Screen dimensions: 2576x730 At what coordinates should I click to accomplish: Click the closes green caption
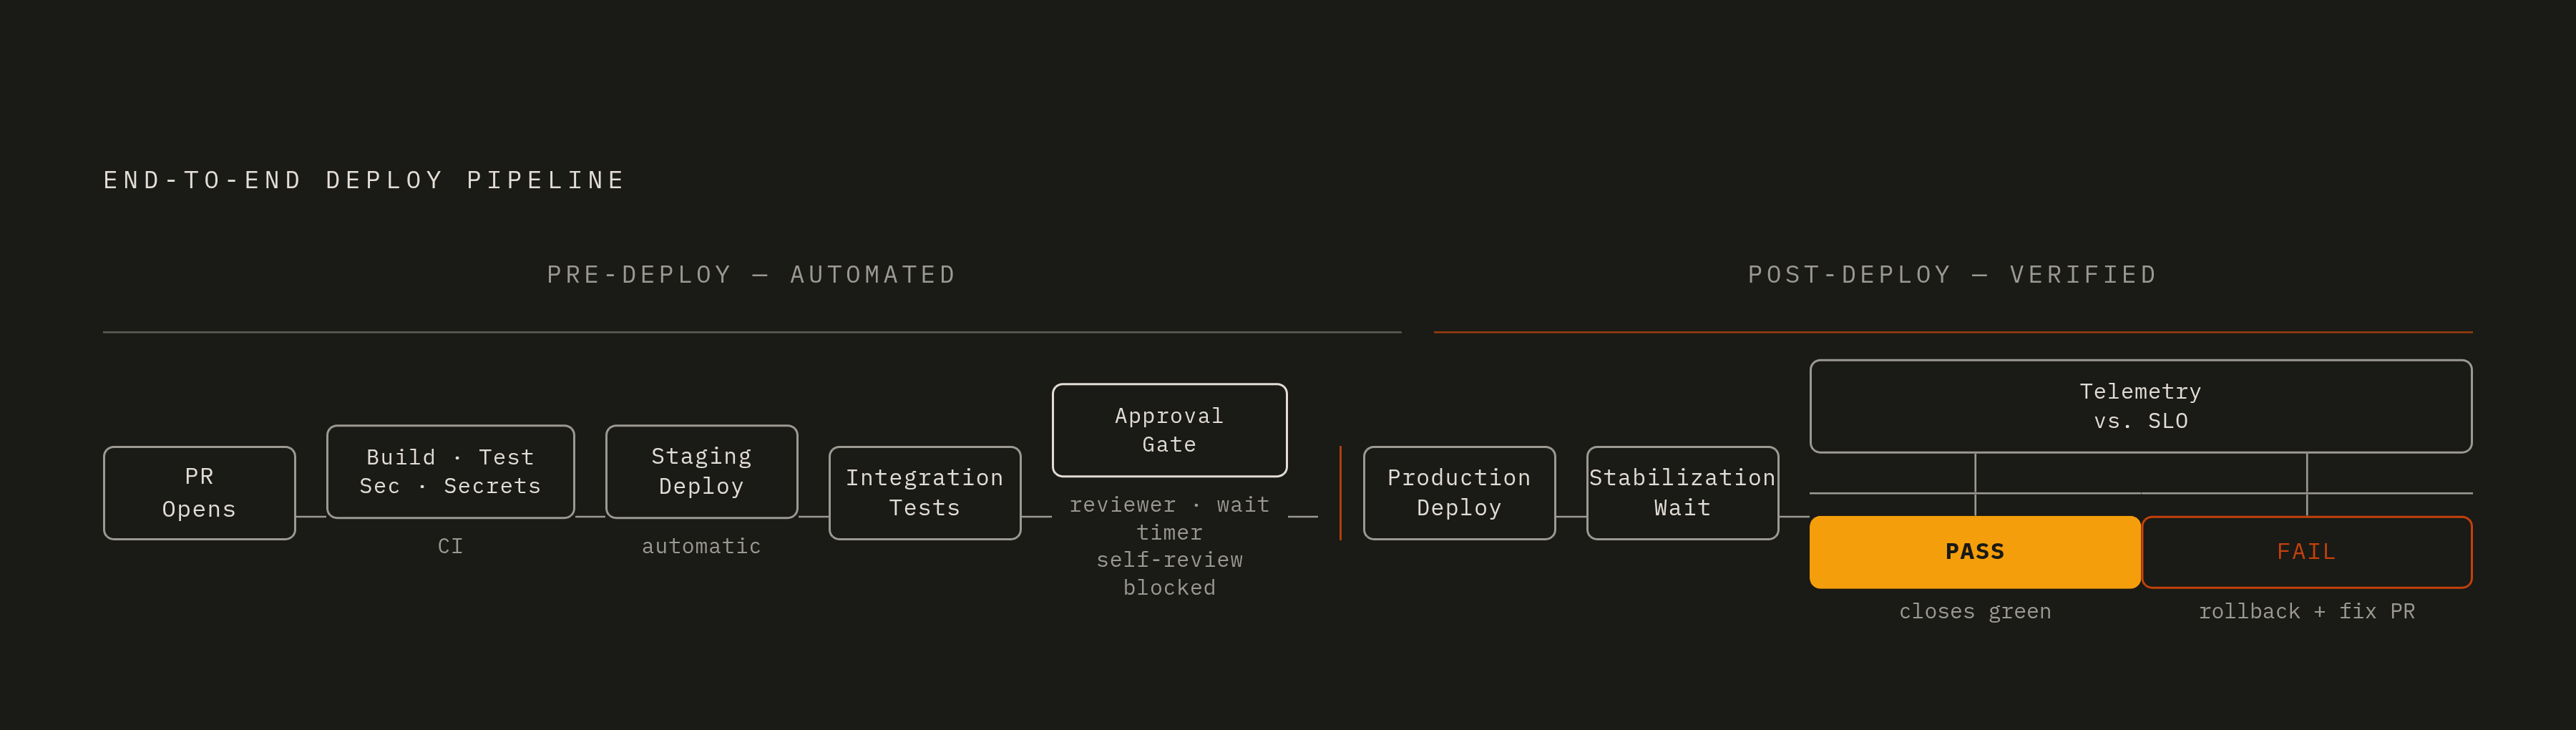point(1975,611)
